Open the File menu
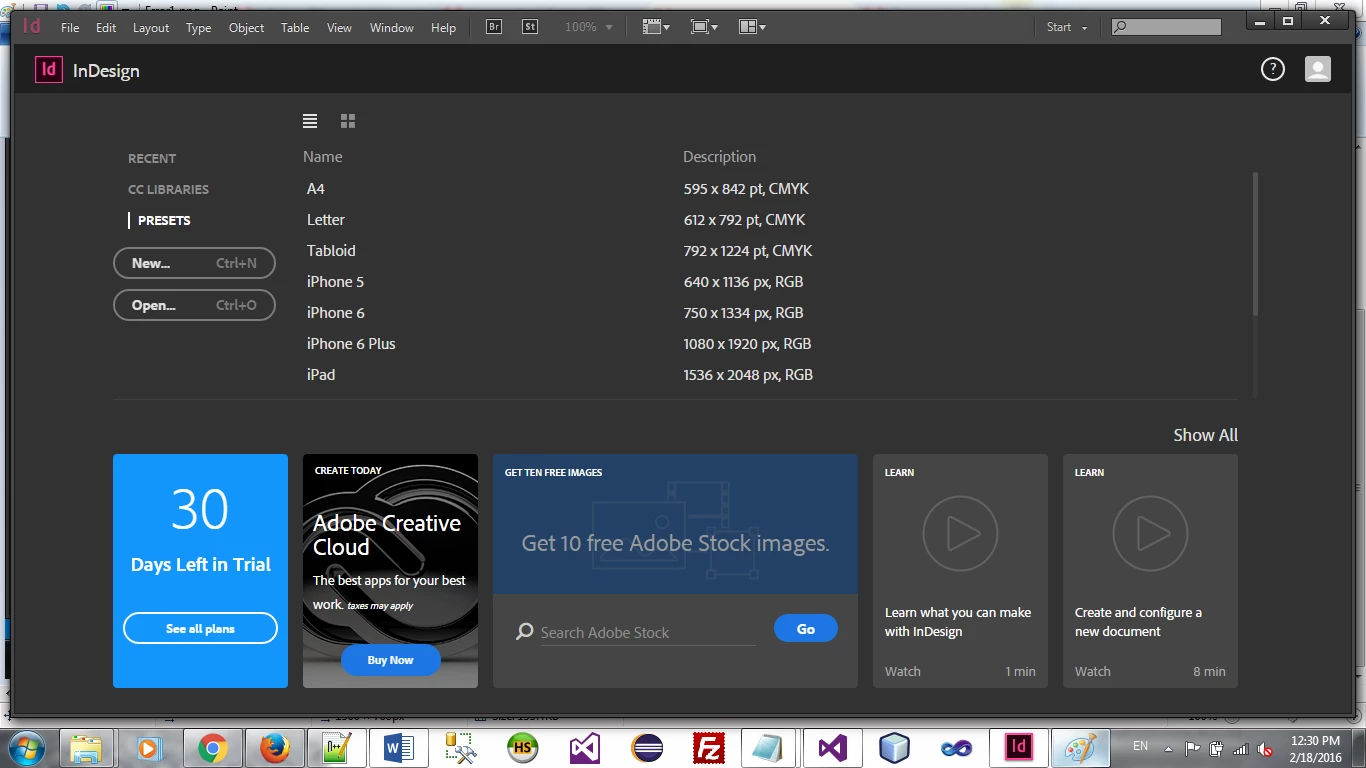This screenshot has width=1366, height=768. tap(70, 28)
